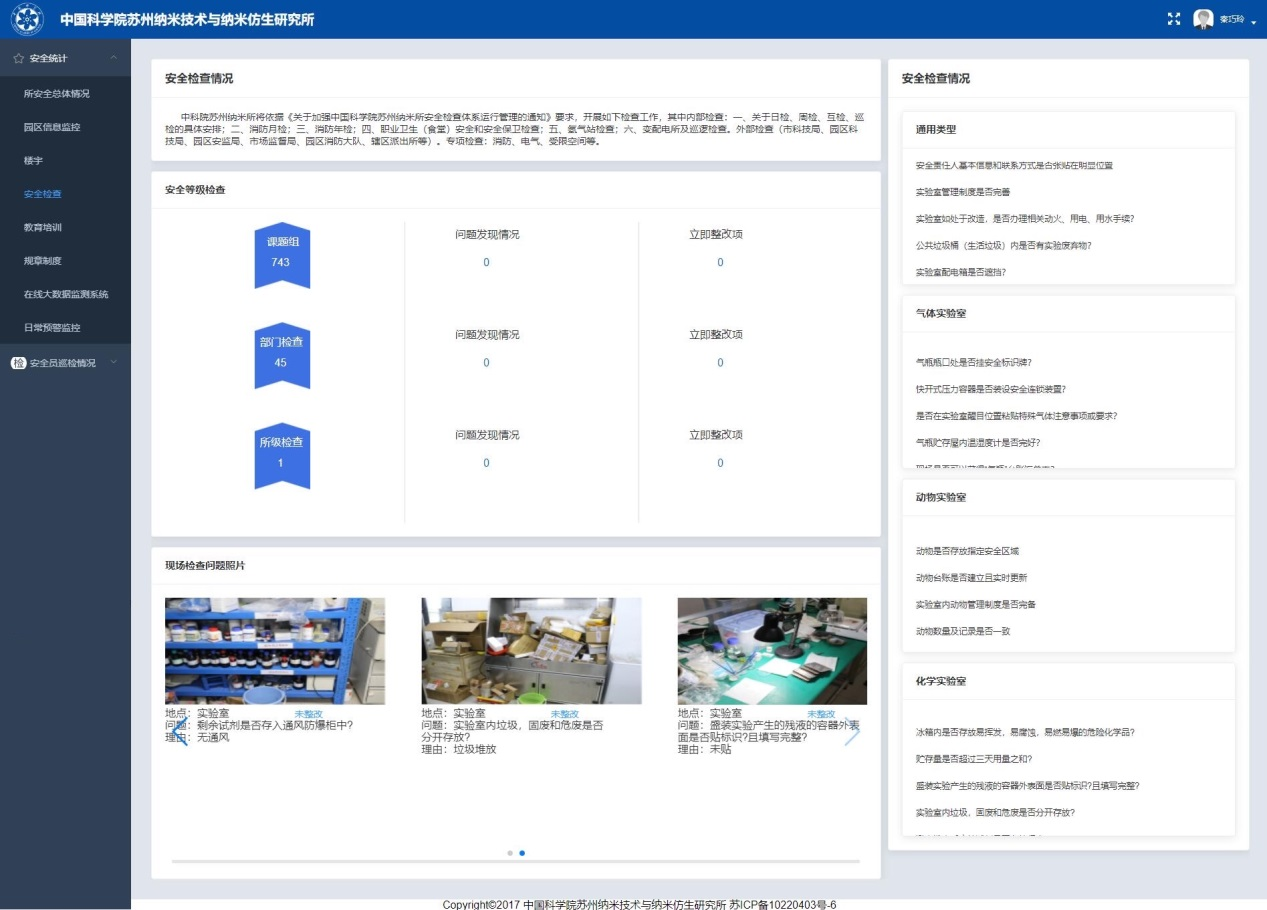The width and height of the screenshot is (1267, 910).
Task: Collapse the 安全统计 sidebar section chevron
Action: pos(113,59)
